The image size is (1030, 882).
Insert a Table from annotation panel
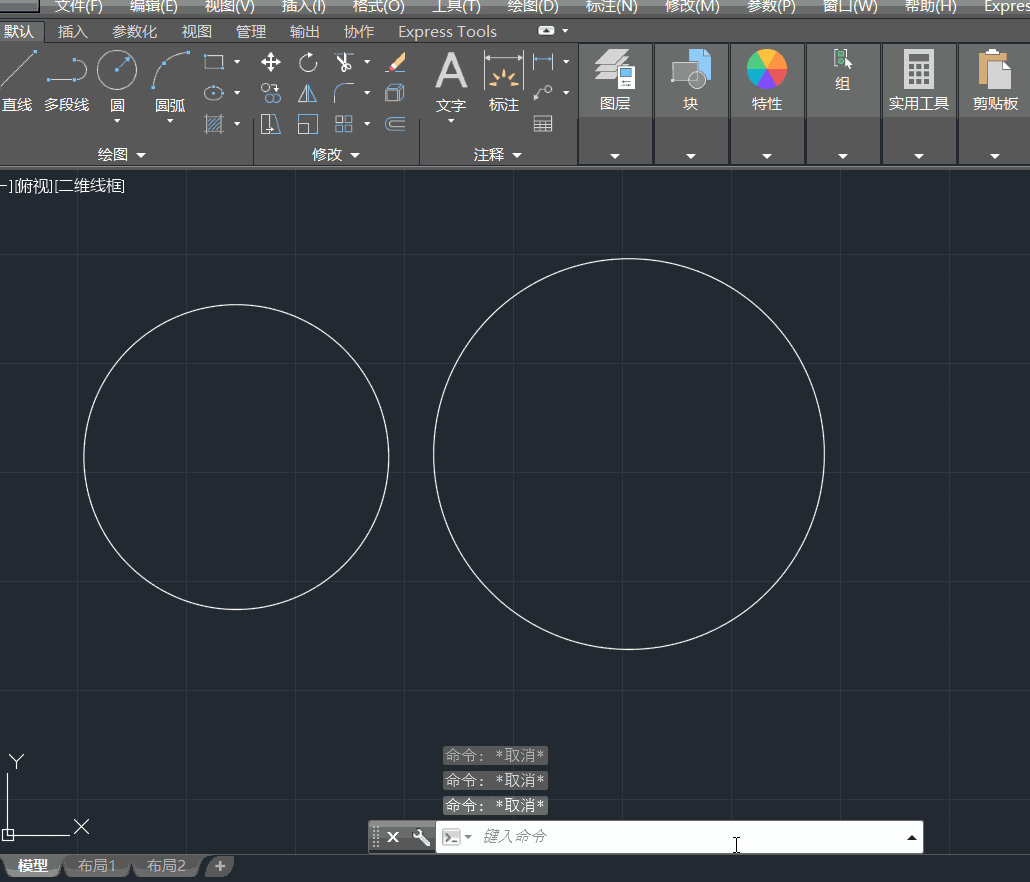(543, 123)
